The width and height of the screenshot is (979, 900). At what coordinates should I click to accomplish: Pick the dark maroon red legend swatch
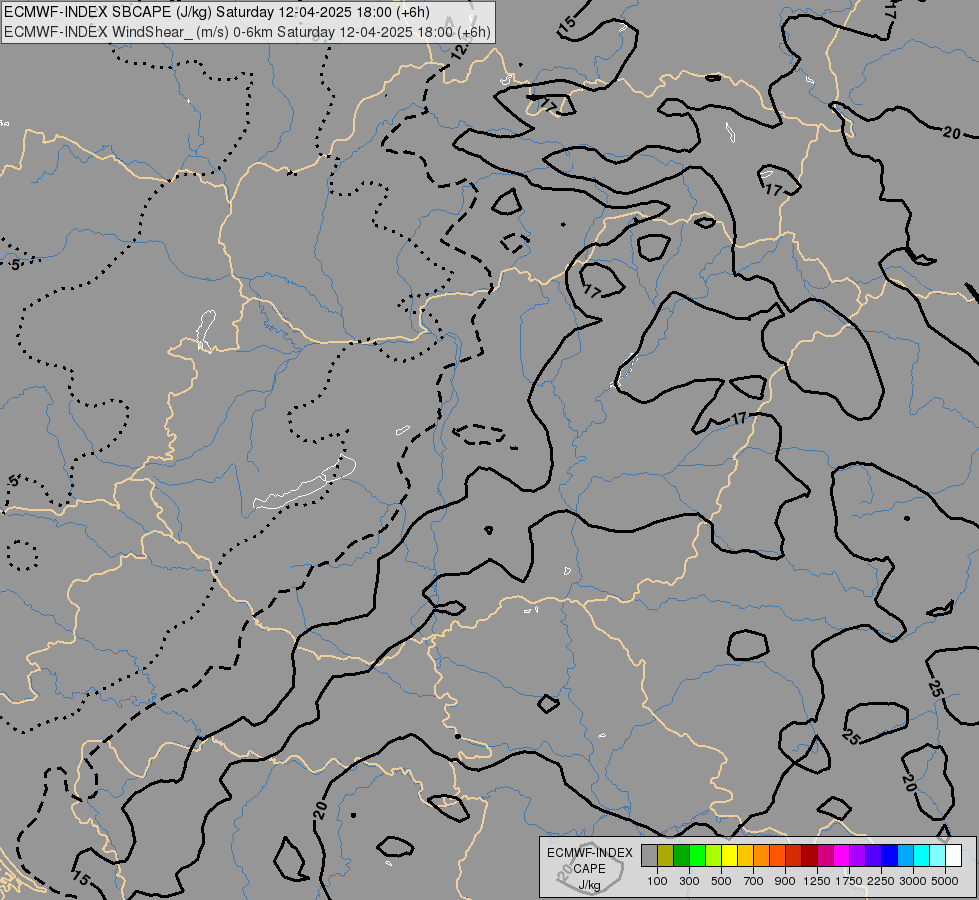click(810, 855)
